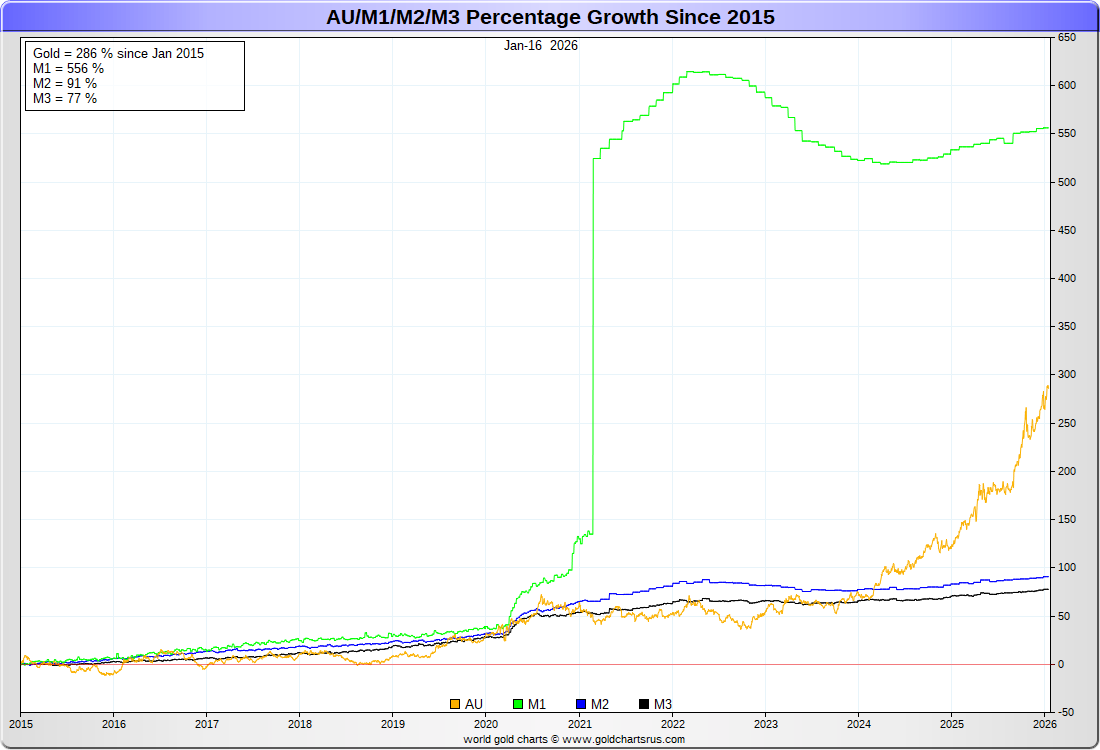Click the 'M3 = 77 %' stat line
This screenshot has width=1100, height=750.
pyautogui.click(x=65, y=98)
